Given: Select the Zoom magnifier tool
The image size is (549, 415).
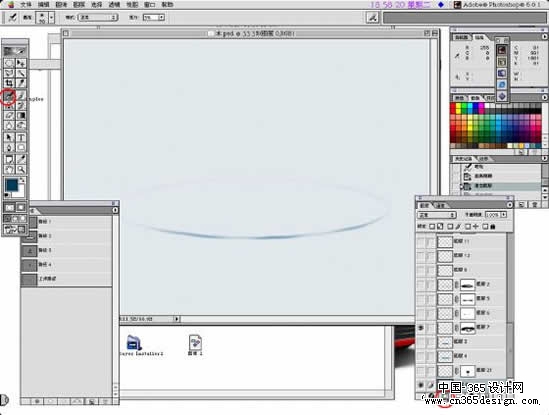Looking at the screenshot, I should pyautogui.click(x=21, y=170).
